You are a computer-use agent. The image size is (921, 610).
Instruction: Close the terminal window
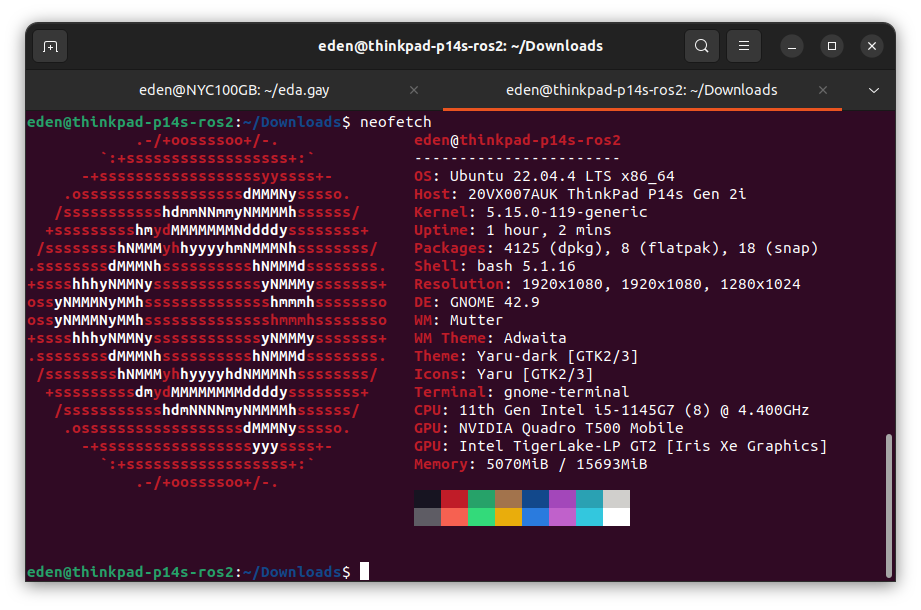click(x=871, y=46)
